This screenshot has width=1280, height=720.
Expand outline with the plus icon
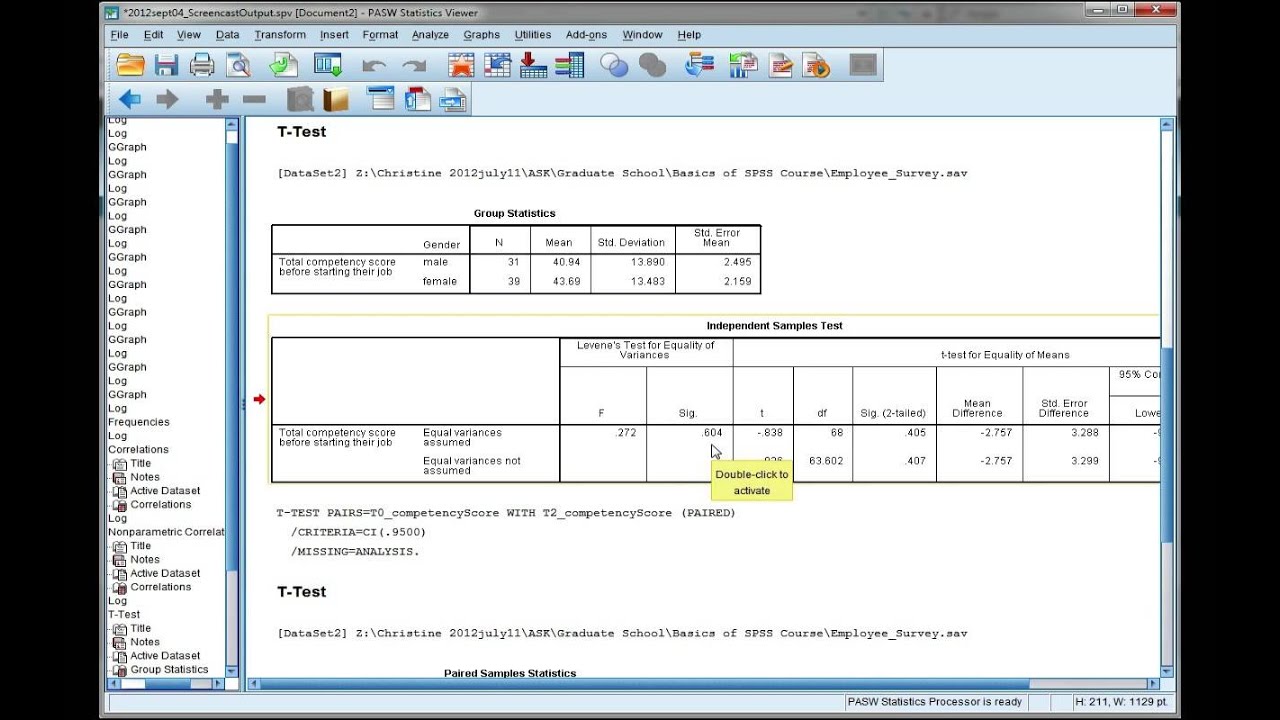pyautogui.click(x=217, y=99)
